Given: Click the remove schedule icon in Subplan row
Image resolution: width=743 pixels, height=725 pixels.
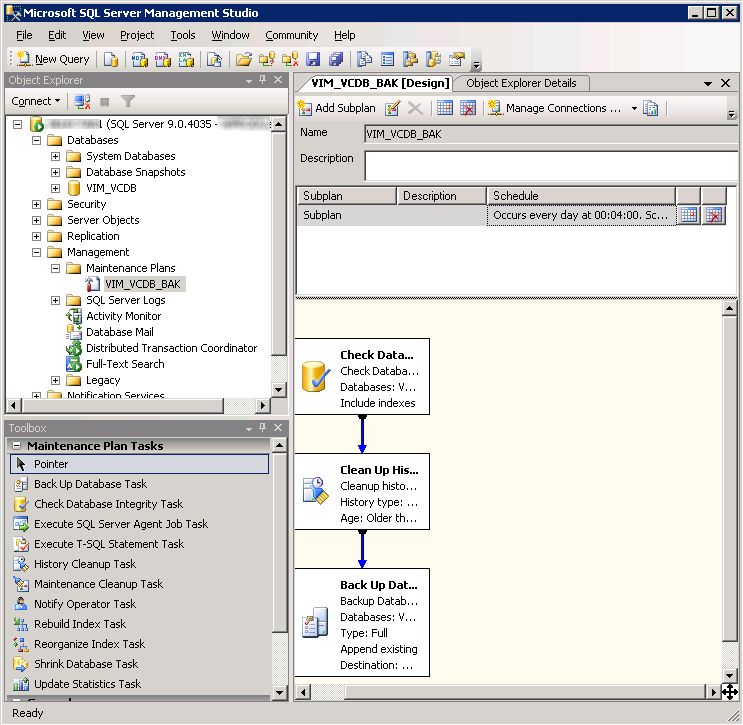Looking at the screenshot, I should coord(714,215).
